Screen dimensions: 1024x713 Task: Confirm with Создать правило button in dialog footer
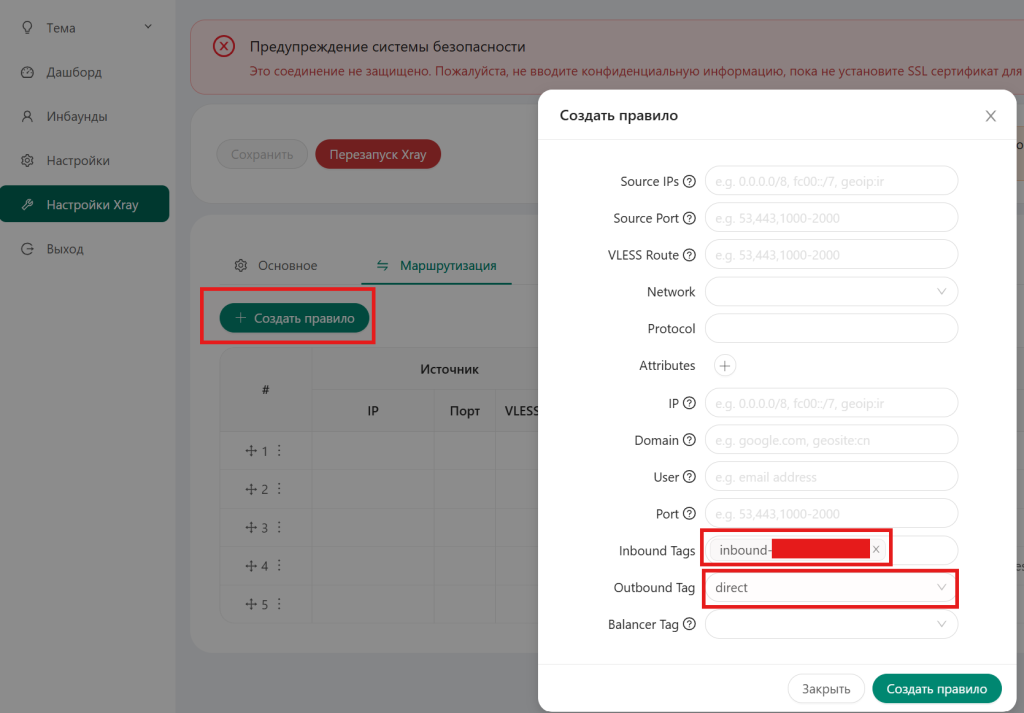(x=936, y=689)
